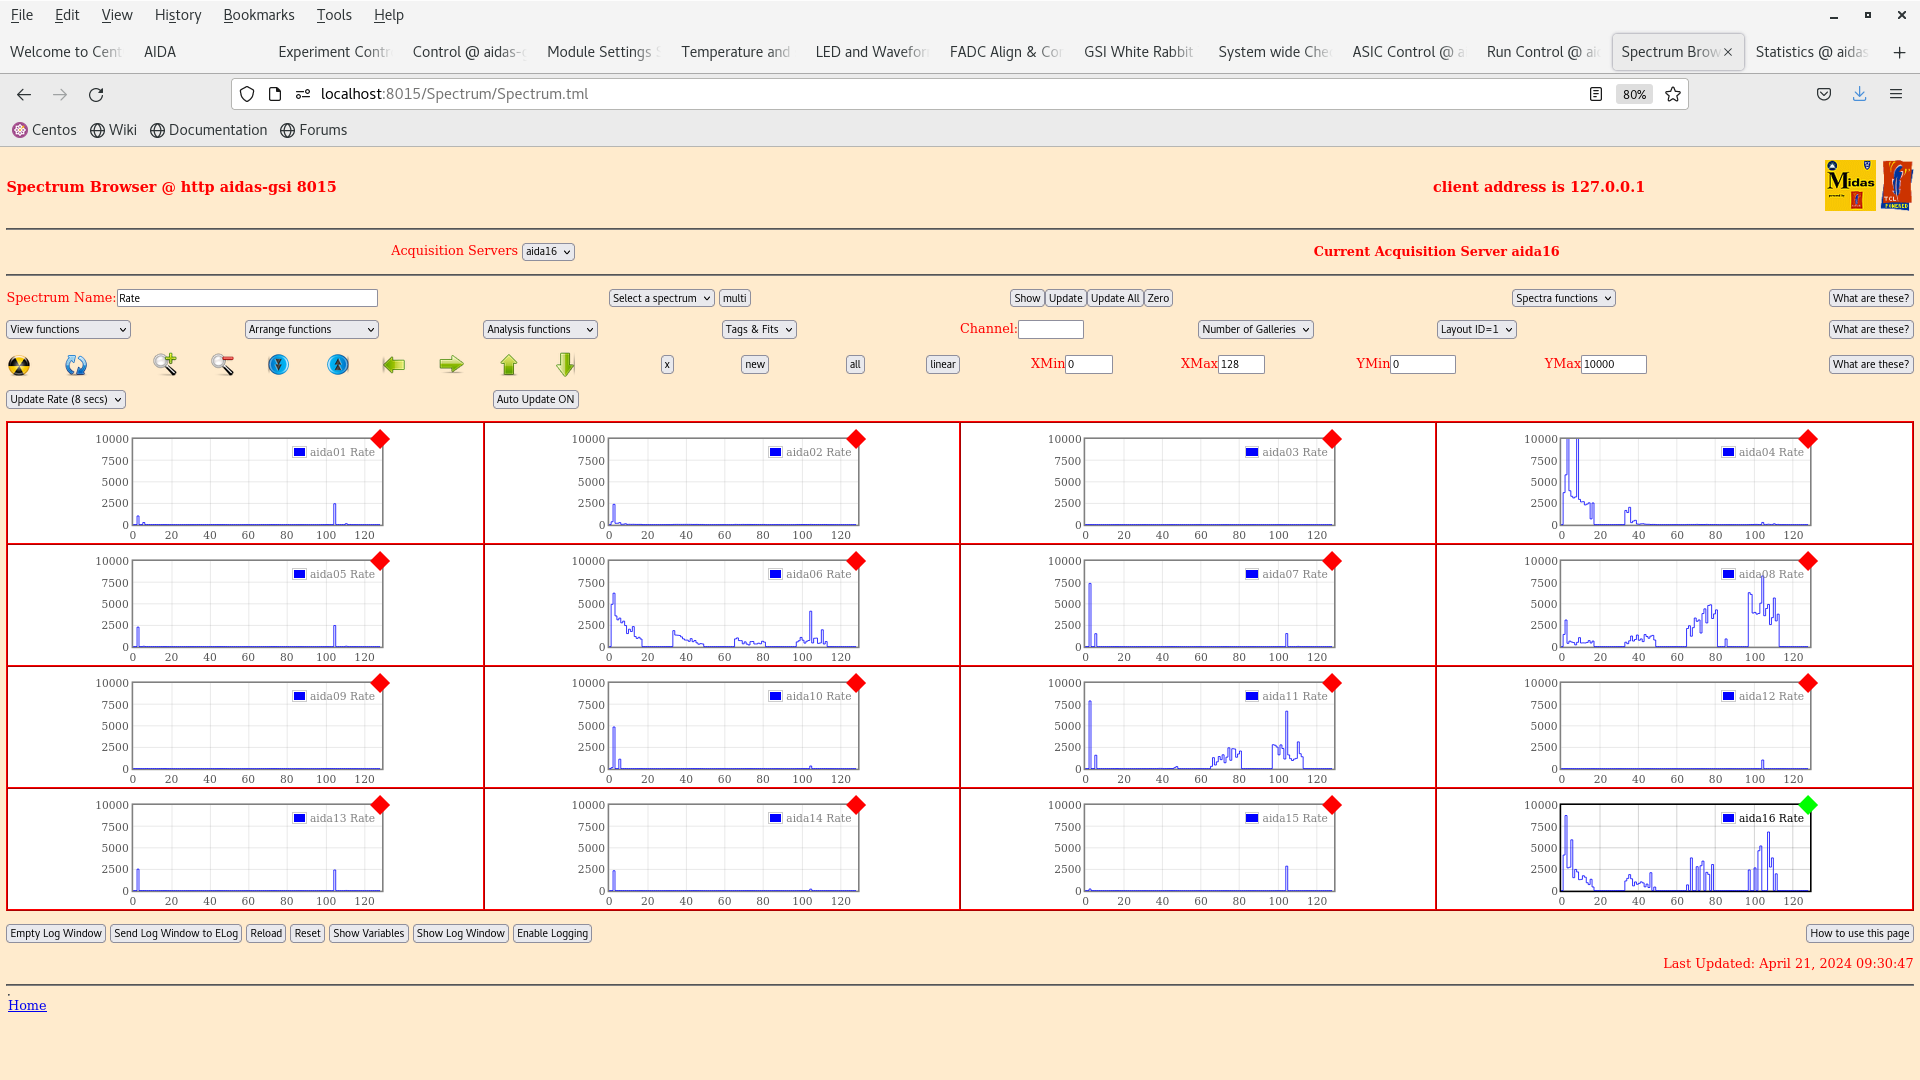Click the green up arrow icon

(x=509, y=365)
